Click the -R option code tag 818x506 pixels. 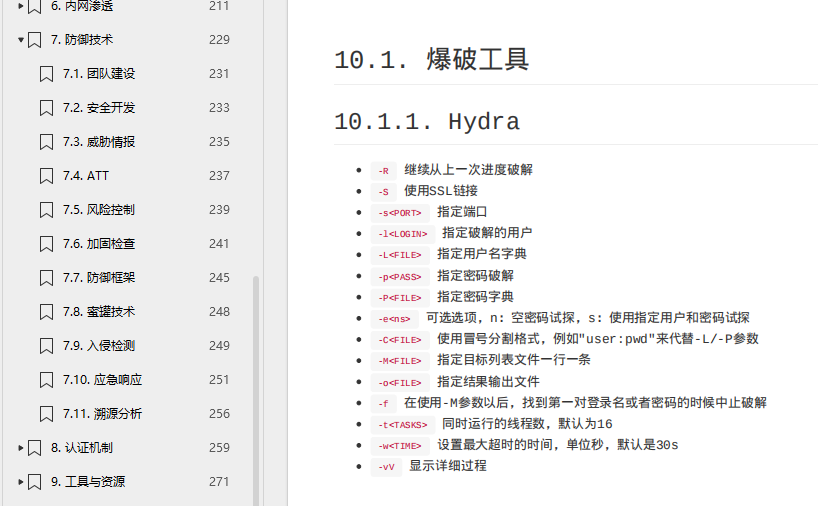coord(383,171)
